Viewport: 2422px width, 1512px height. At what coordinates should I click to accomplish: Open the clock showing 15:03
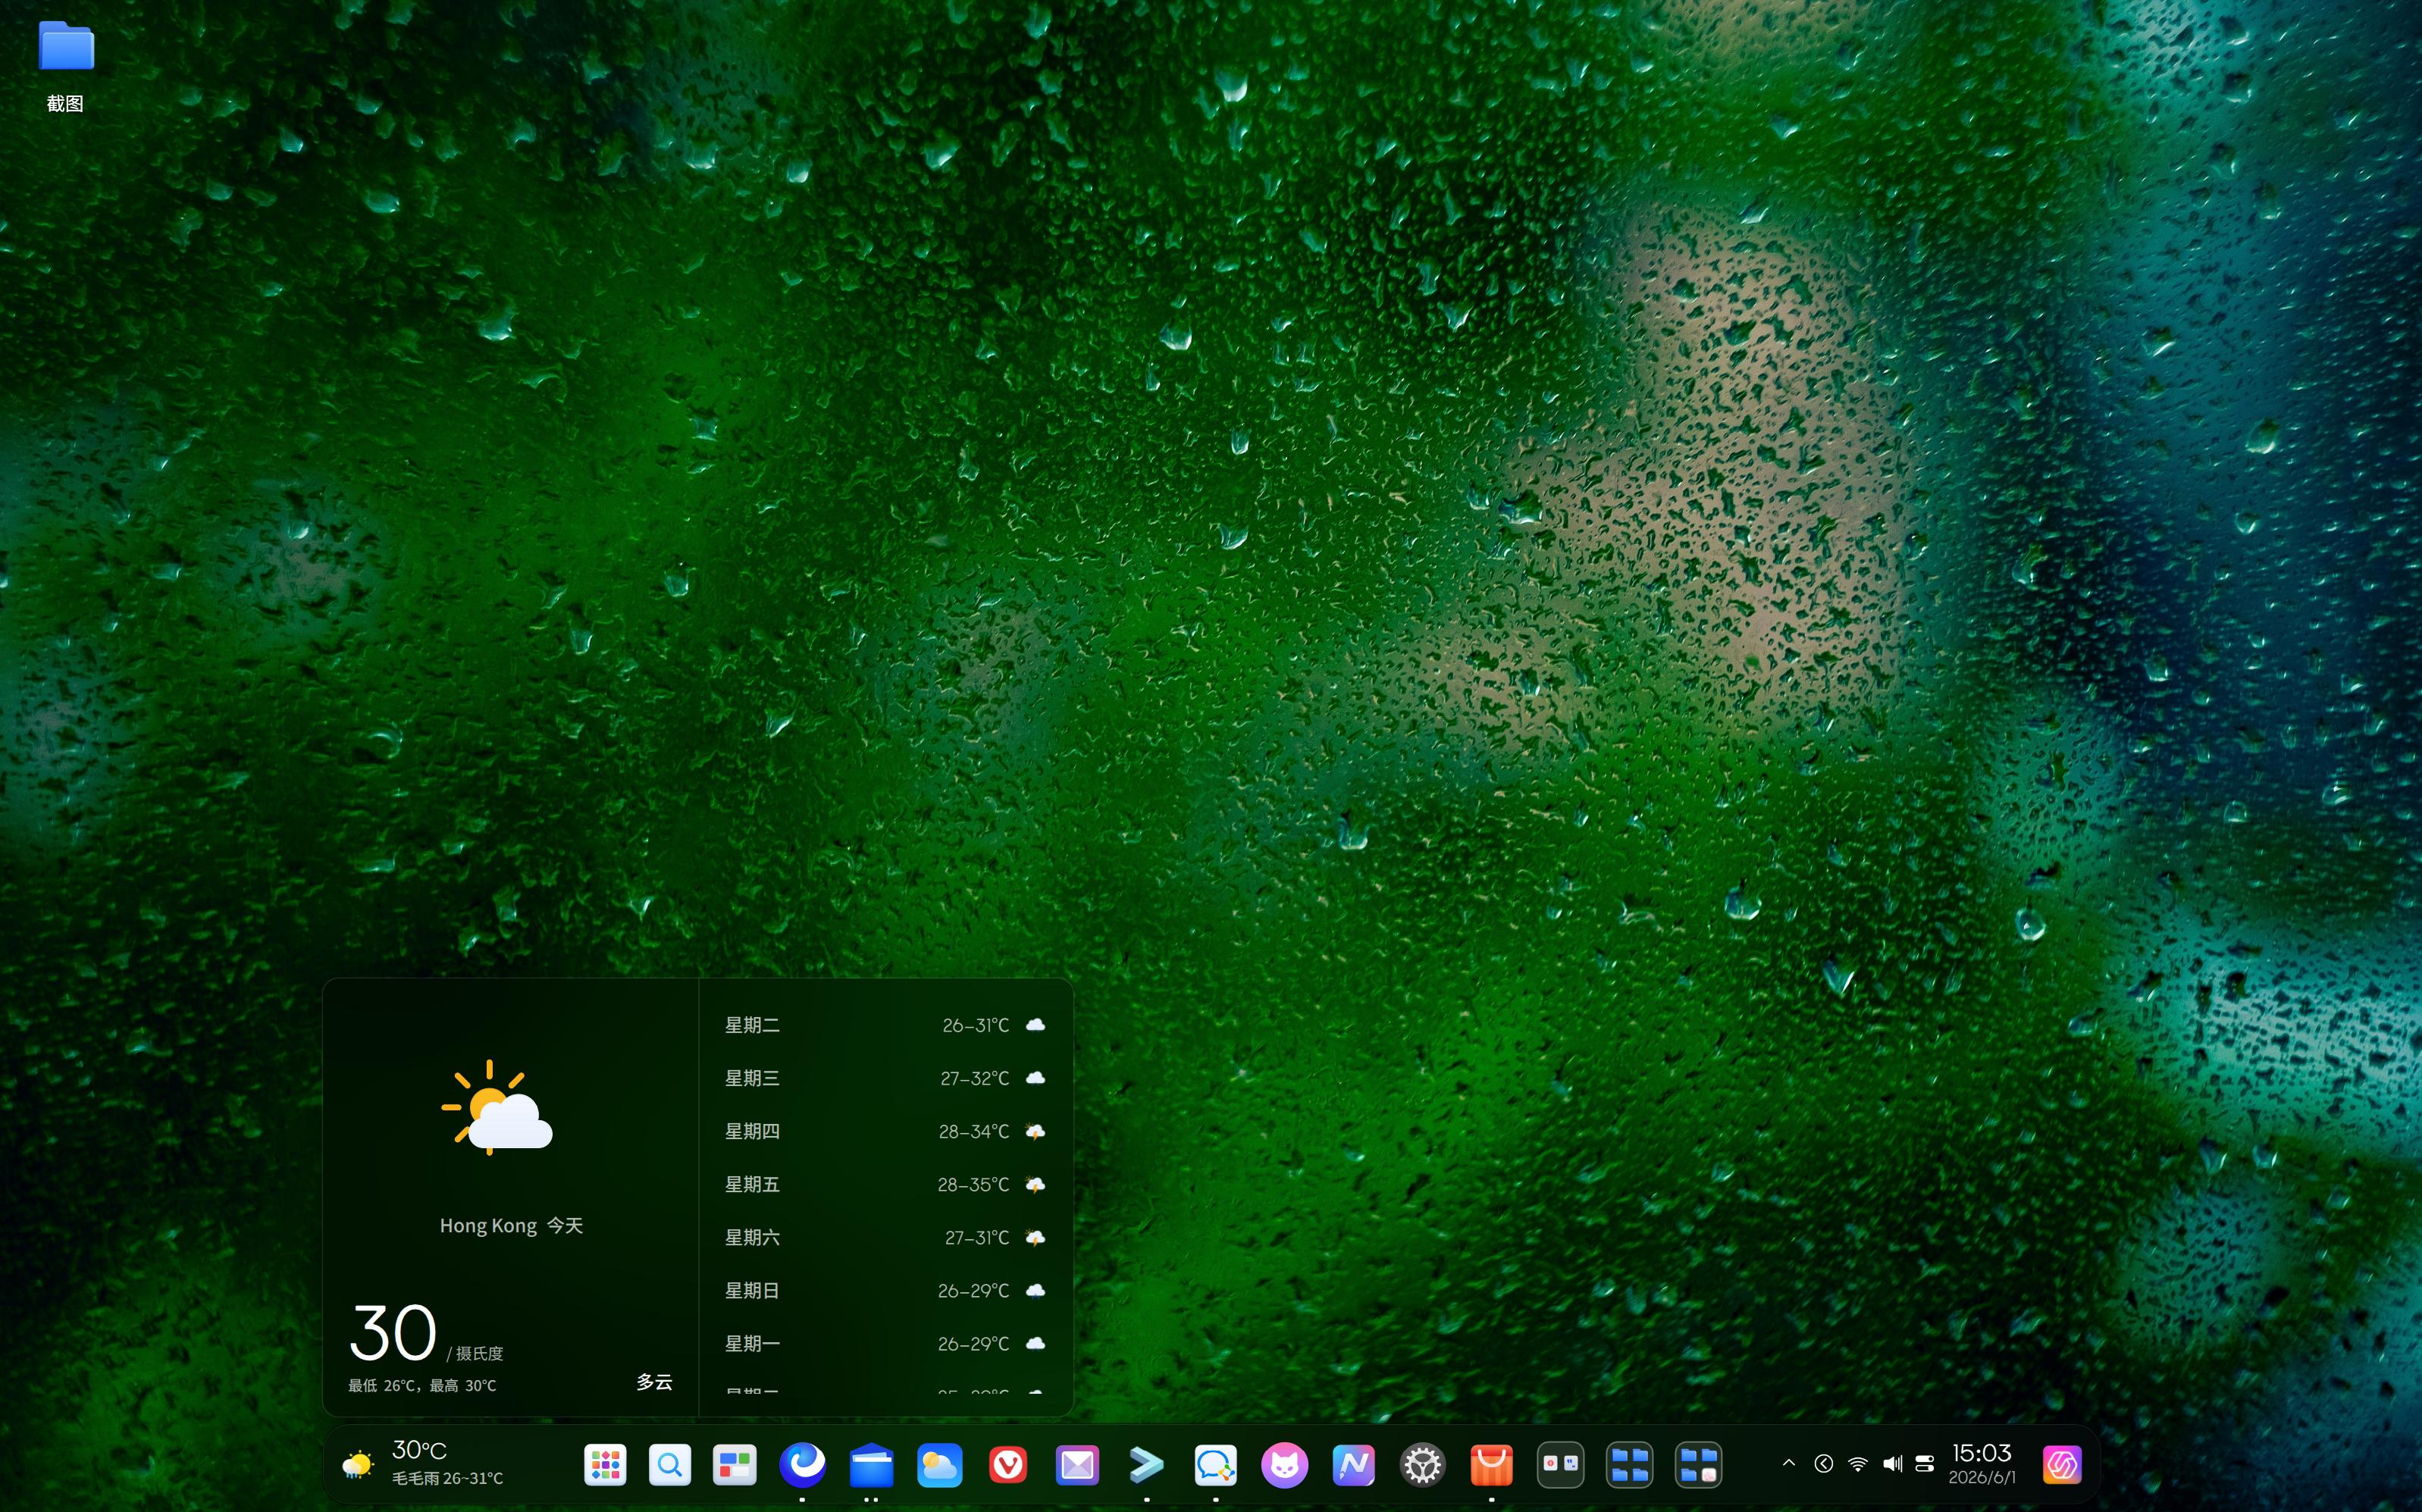point(1981,1453)
